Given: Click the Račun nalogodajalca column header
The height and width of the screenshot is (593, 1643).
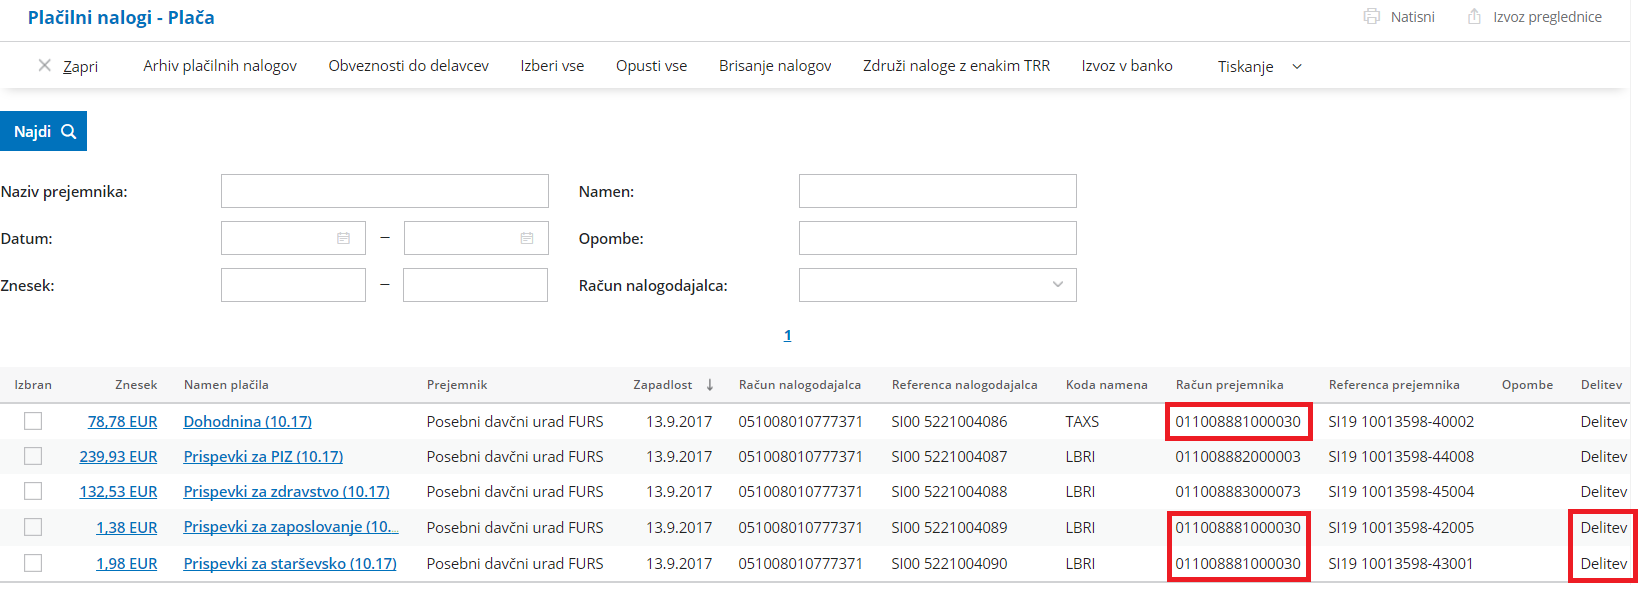Looking at the screenshot, I should (x=800, y=384).
